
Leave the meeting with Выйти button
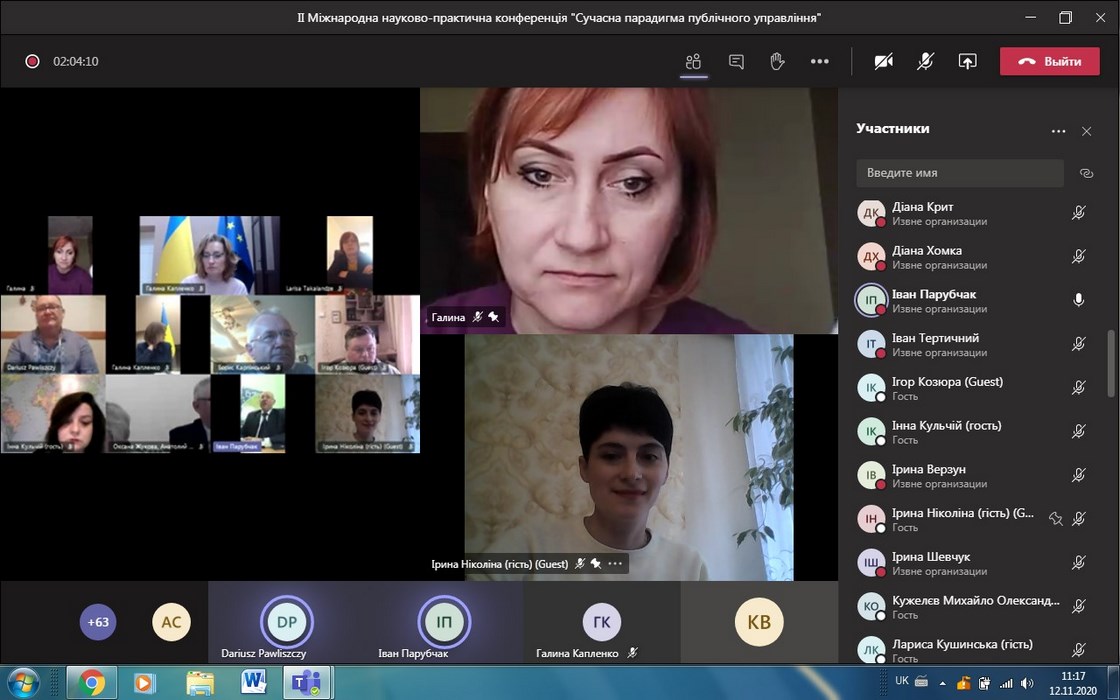tap(1050, 61)
